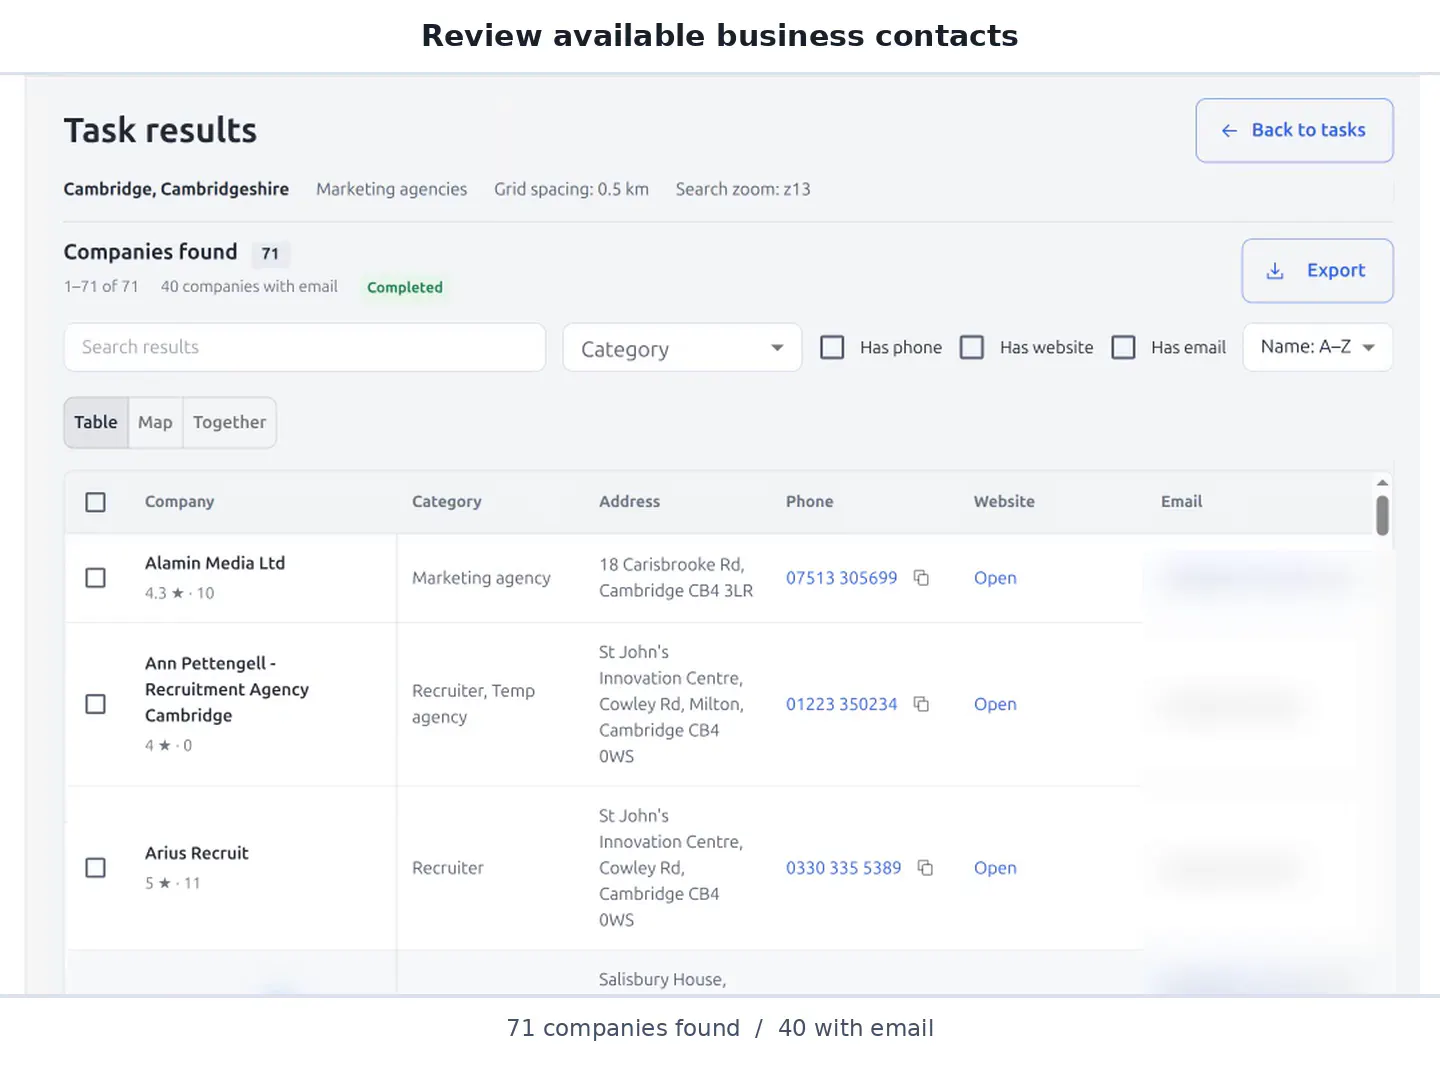
Task: Switch to the Table view tab
Action: point(96,423)
